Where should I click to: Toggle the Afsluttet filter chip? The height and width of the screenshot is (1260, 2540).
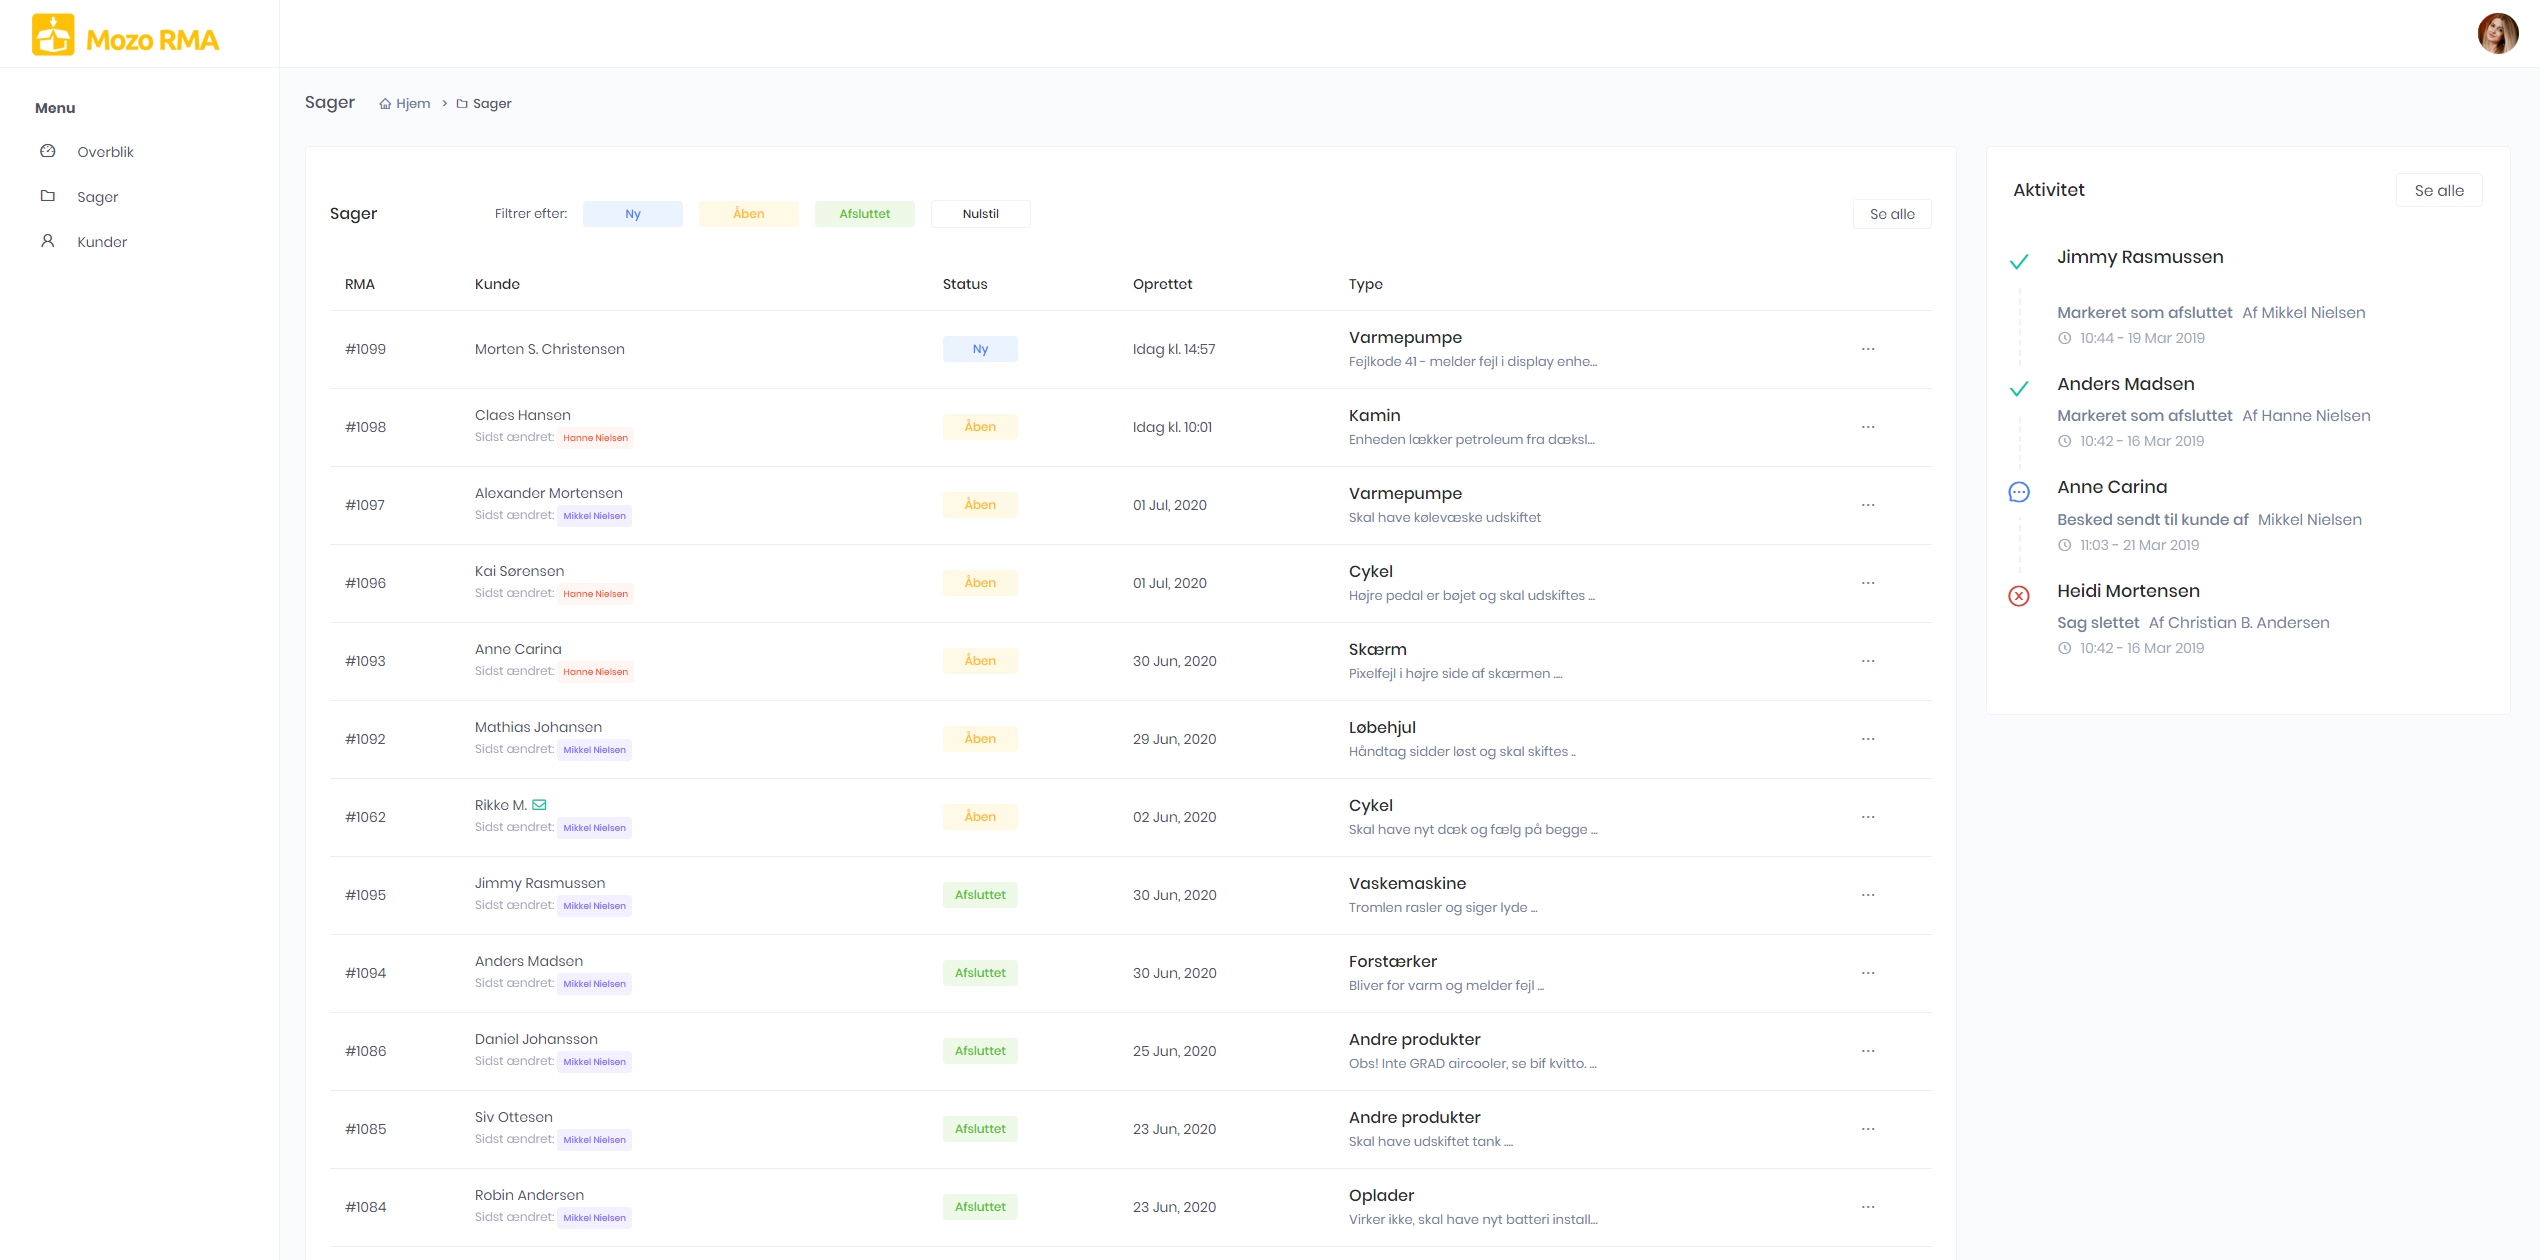click(864, 214)
